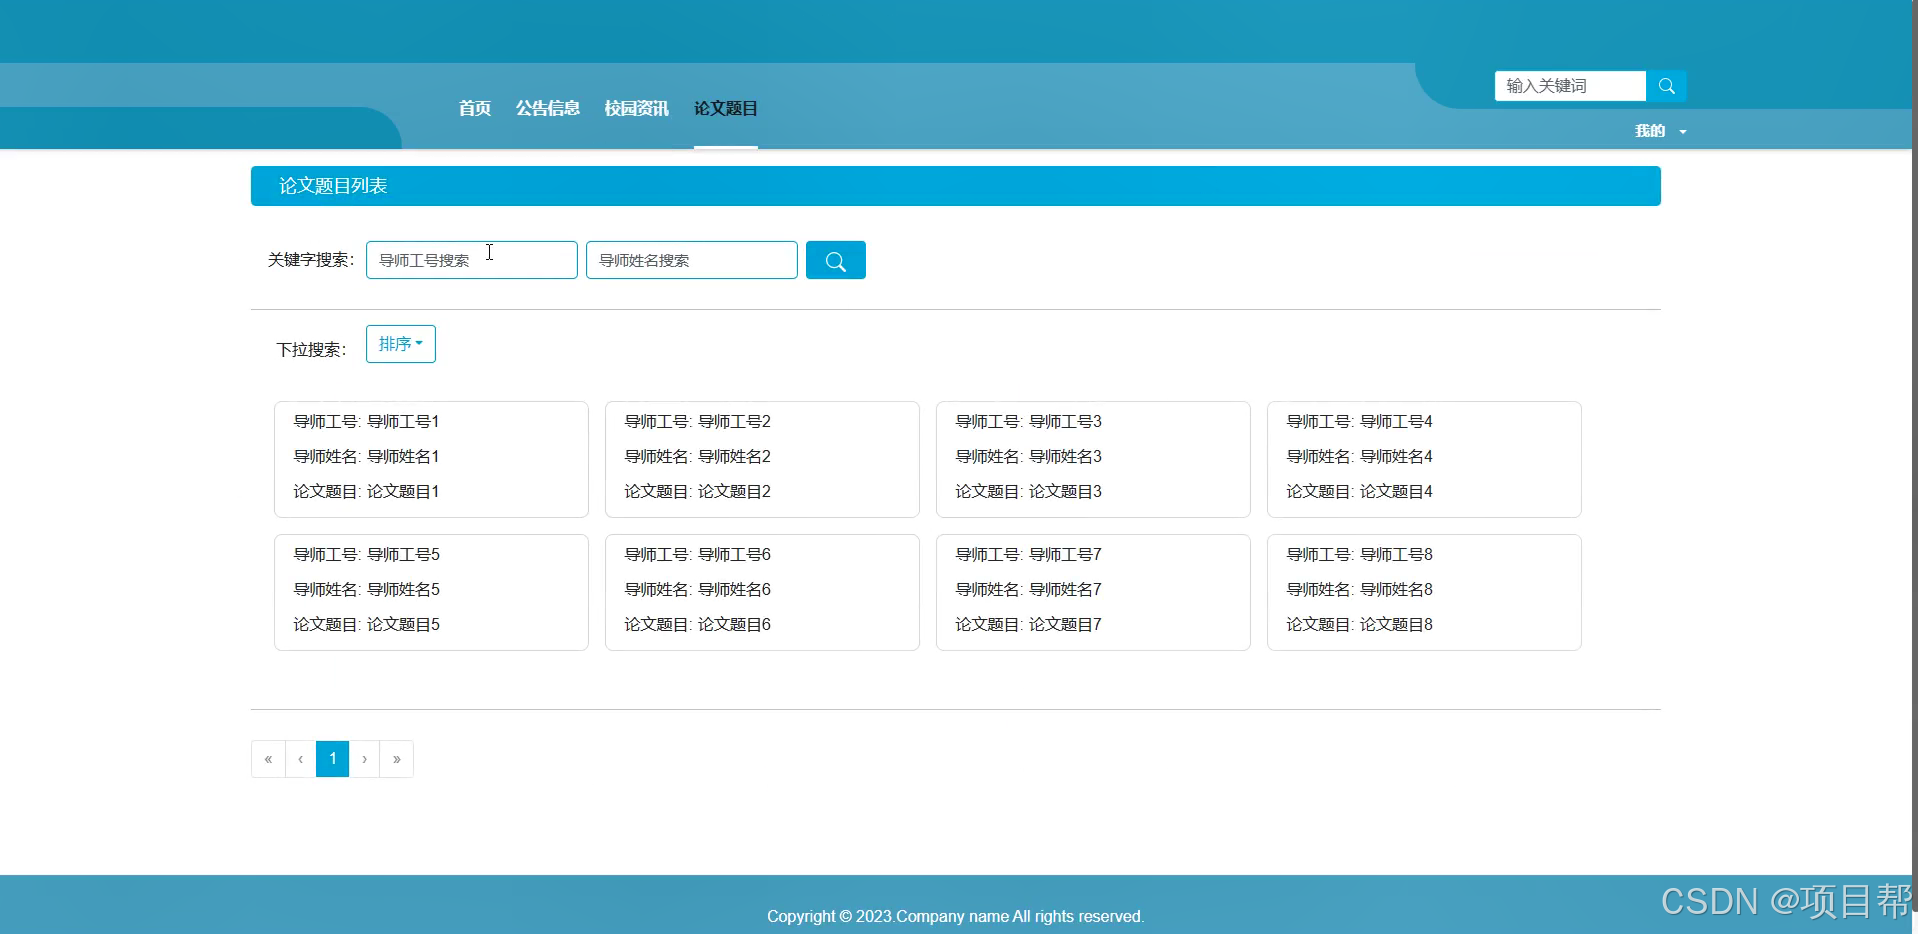Click the 导师工号搜索 input field
Screen dimensions: 1918x934
(x=472, y=260)
